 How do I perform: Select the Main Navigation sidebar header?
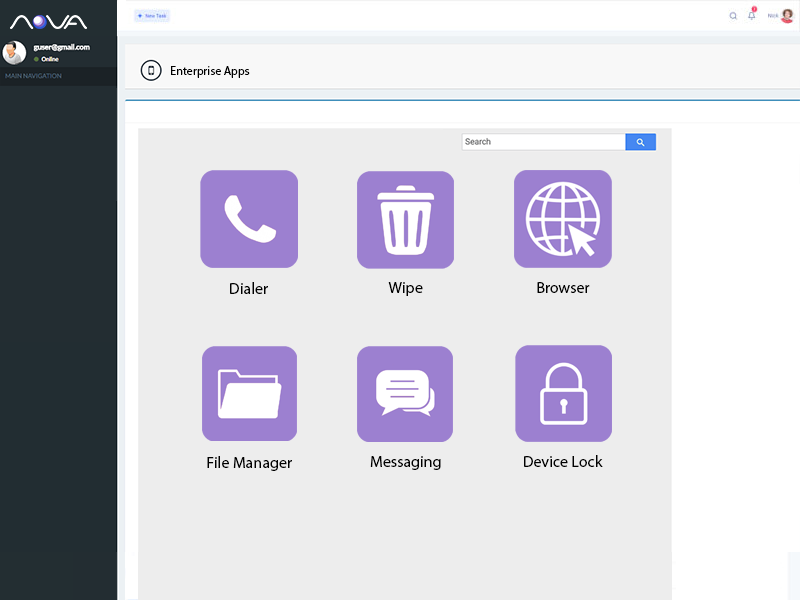click(33, 76)
